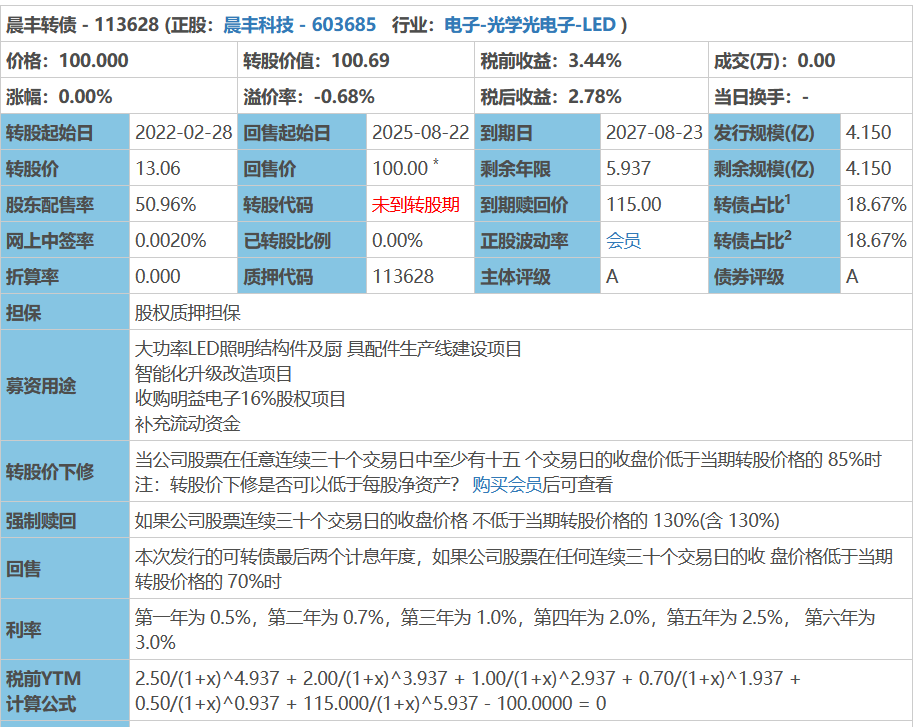Click the 第一年为 0.5% interest rate text
Screen dimensions: 919x727
click(x=193, y=617)
